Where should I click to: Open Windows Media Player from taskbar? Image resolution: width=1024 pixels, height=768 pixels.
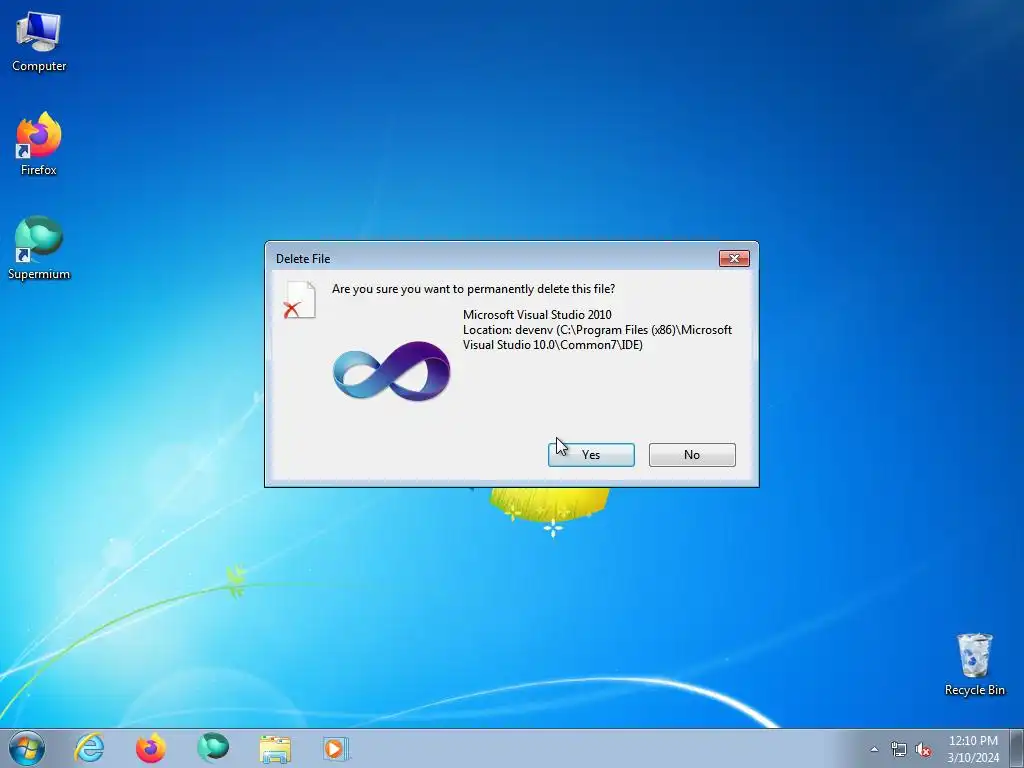[x=336, y=748]
